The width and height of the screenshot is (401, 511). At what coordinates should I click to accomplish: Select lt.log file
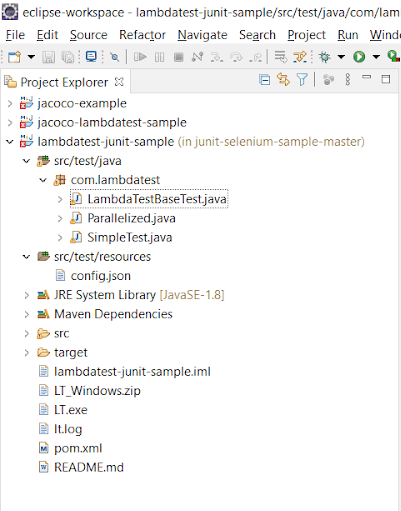[x=68, y=429]
